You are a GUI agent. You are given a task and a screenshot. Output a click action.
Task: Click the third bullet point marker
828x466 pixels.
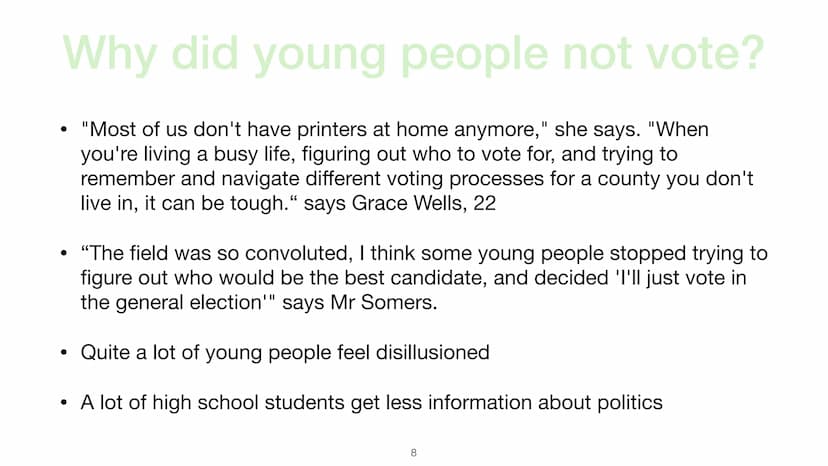[x=64, y=352]
